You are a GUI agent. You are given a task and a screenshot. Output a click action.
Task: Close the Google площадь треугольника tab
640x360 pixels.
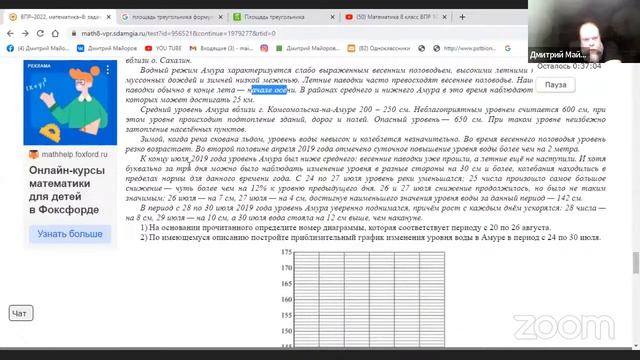[x=220, y=17]
